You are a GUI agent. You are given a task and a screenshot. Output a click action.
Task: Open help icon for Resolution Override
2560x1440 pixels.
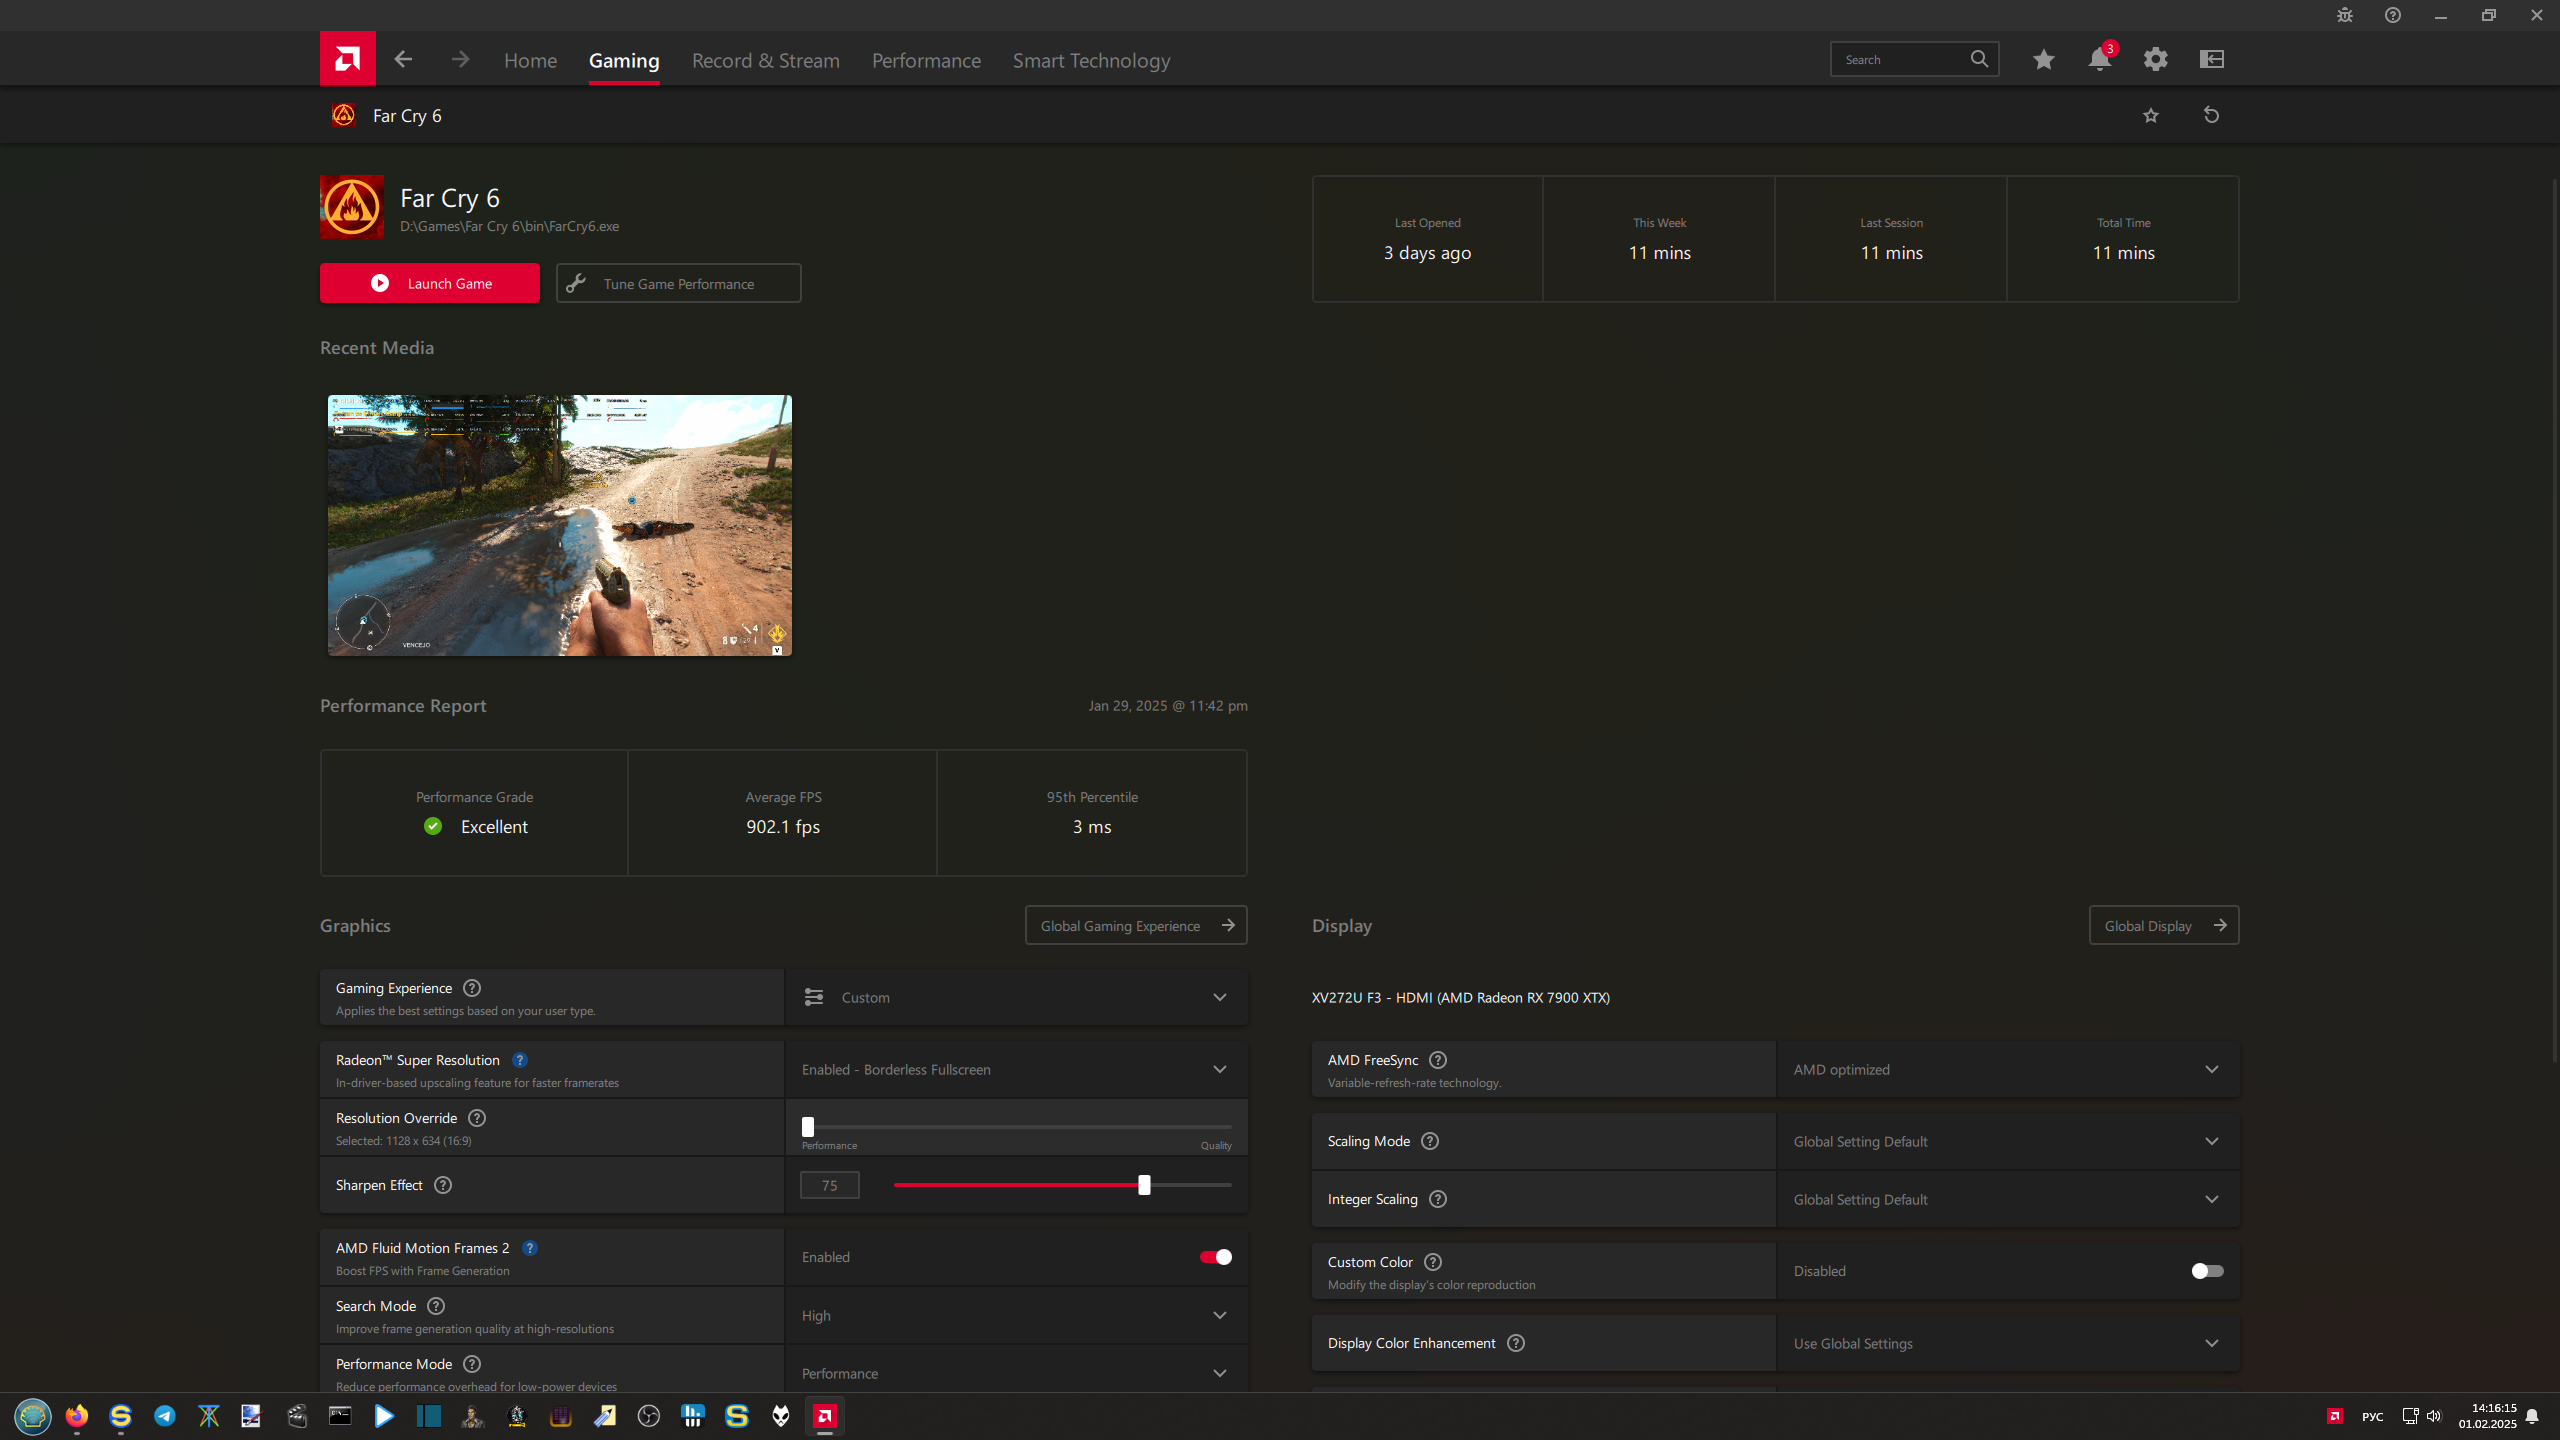tap(477, 1118)
